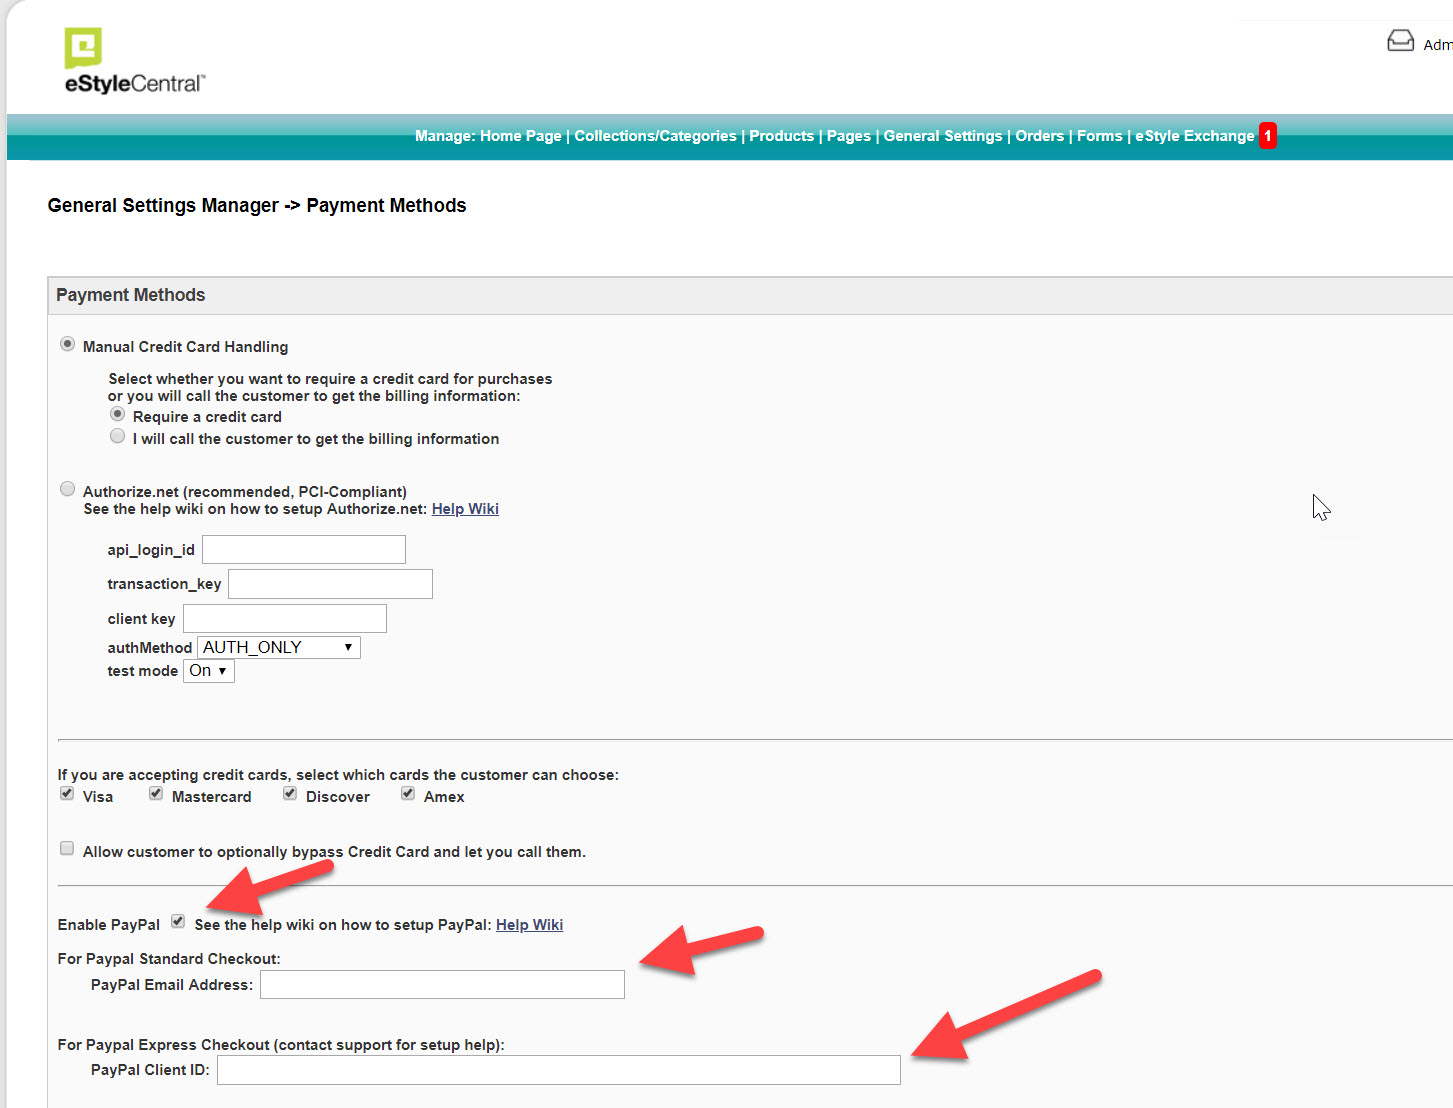Click 'For Paypal Standard Checkout:' label
This screenshot has width=1453, height=1108.
click(x=169, y=959)
